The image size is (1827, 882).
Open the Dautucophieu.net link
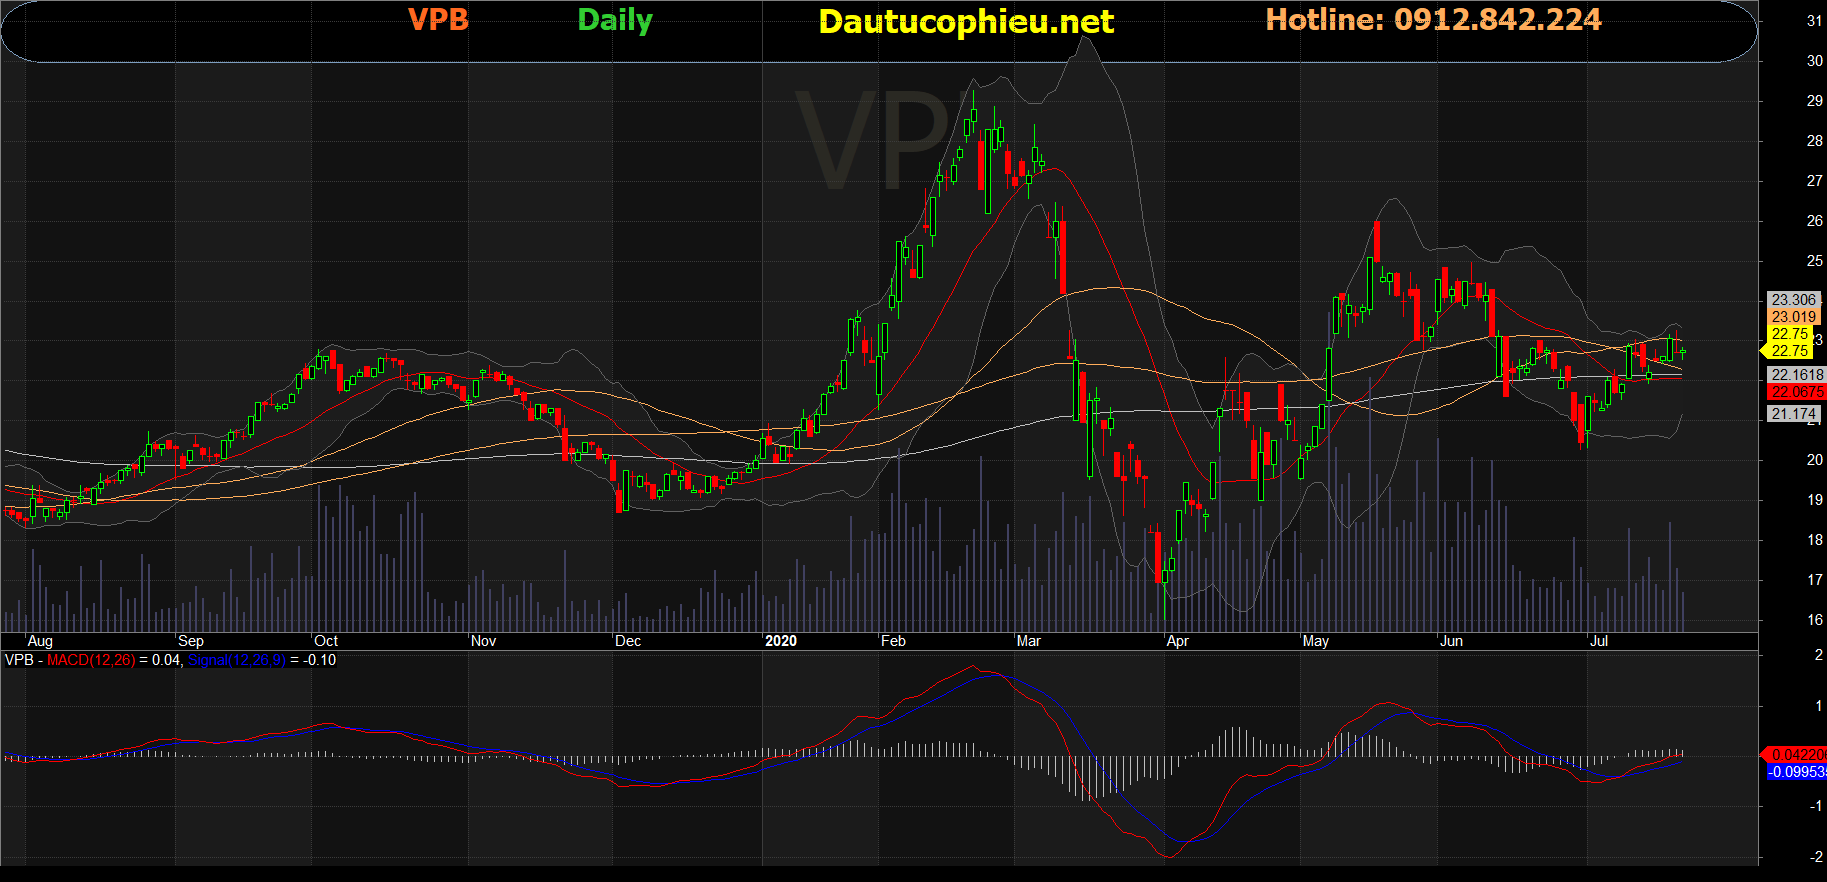(x=965, y=22)
